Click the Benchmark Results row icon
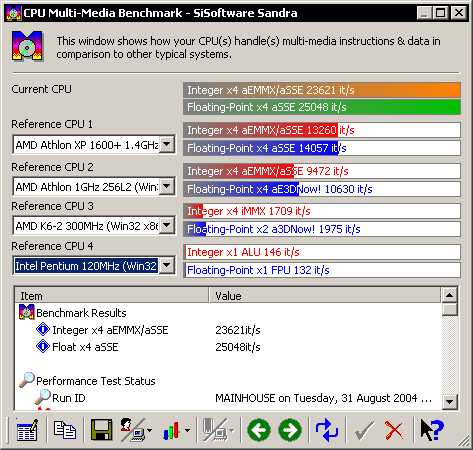473x450 pixels. (26, 312)
